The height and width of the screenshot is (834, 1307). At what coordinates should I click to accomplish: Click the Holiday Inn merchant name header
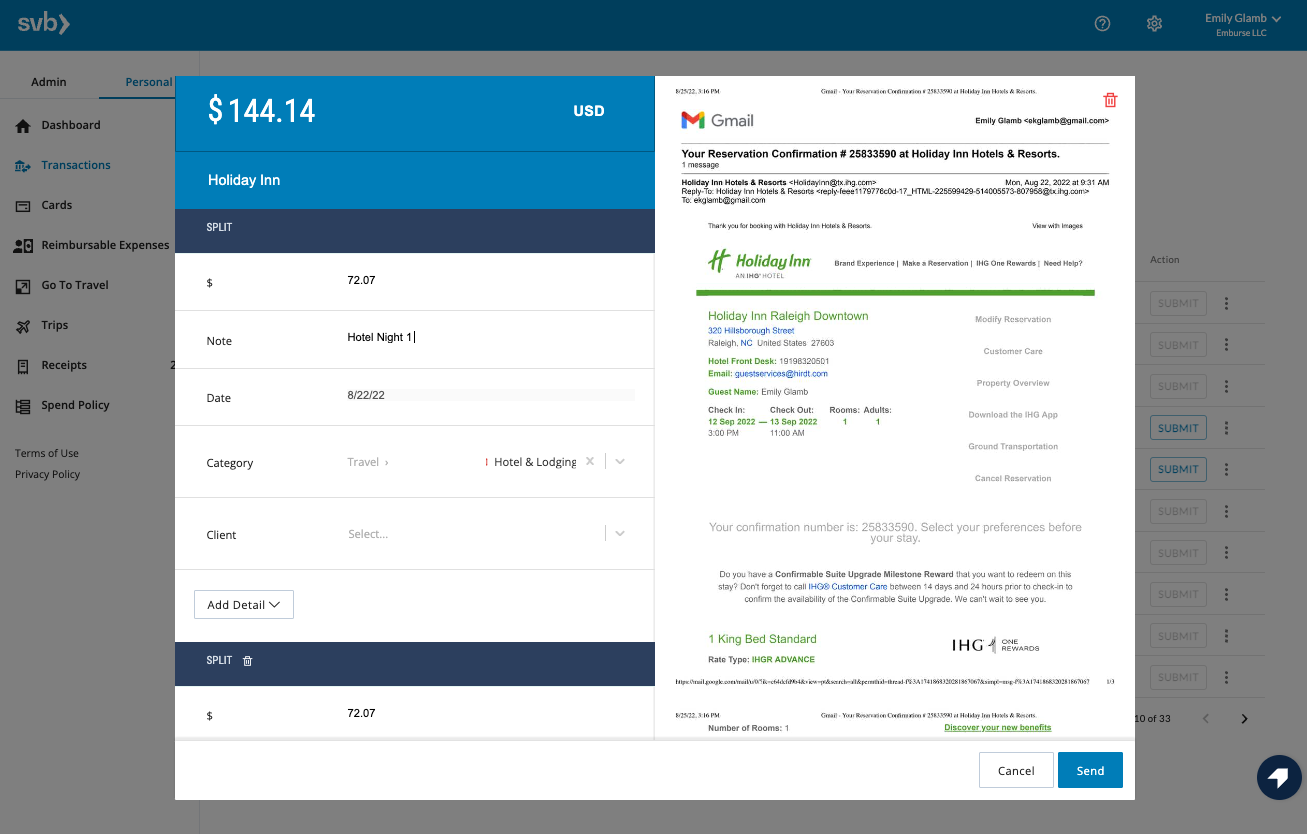point(244,180)
